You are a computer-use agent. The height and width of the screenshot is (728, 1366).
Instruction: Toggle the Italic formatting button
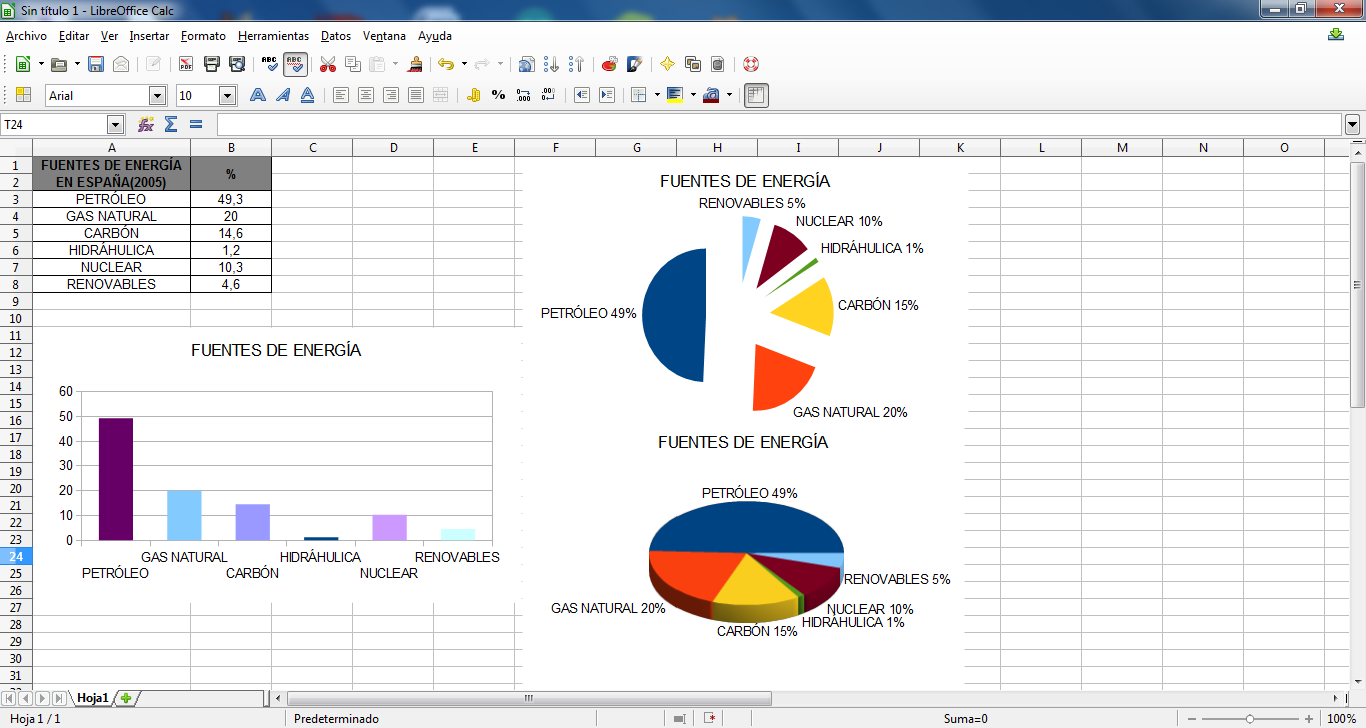pos(283,95)
